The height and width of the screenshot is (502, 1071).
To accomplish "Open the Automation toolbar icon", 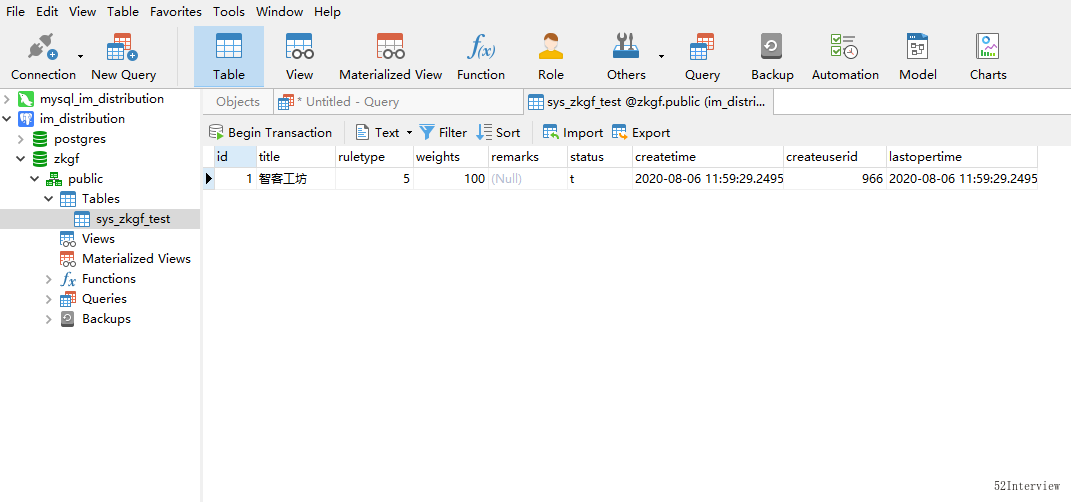I will point(845,57).
